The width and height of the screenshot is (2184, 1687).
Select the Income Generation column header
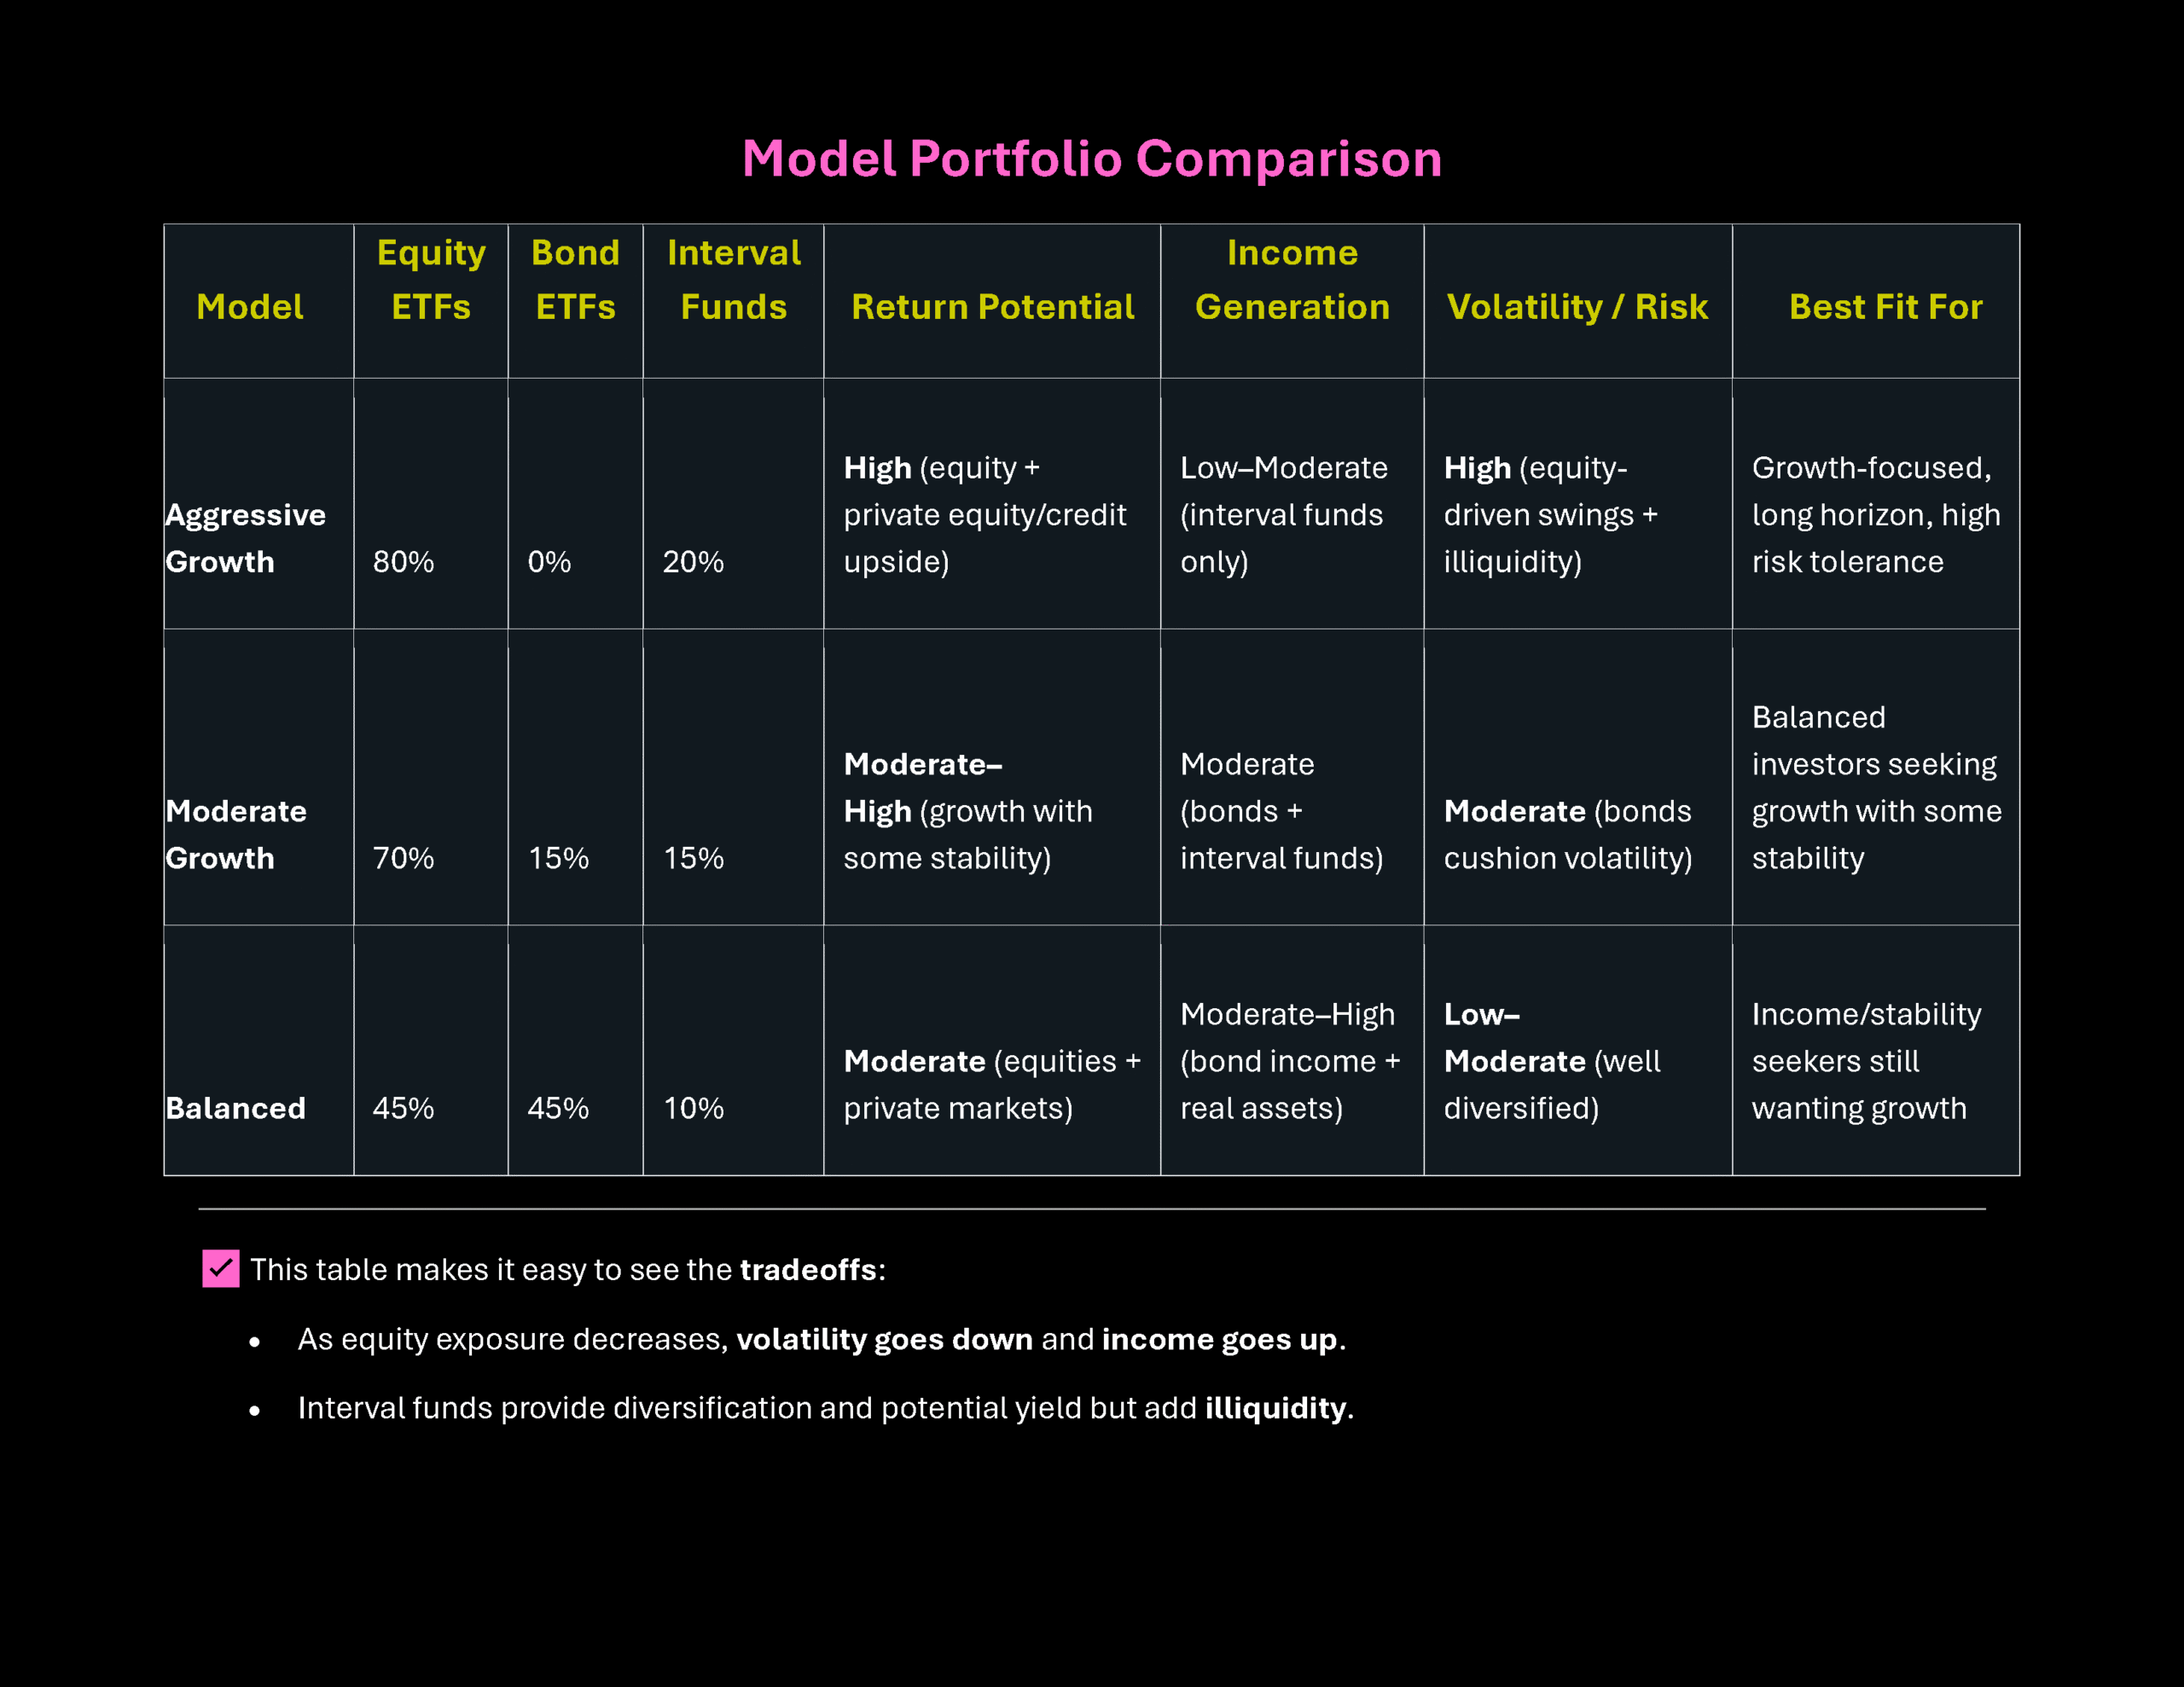(x=1292, y=280)
